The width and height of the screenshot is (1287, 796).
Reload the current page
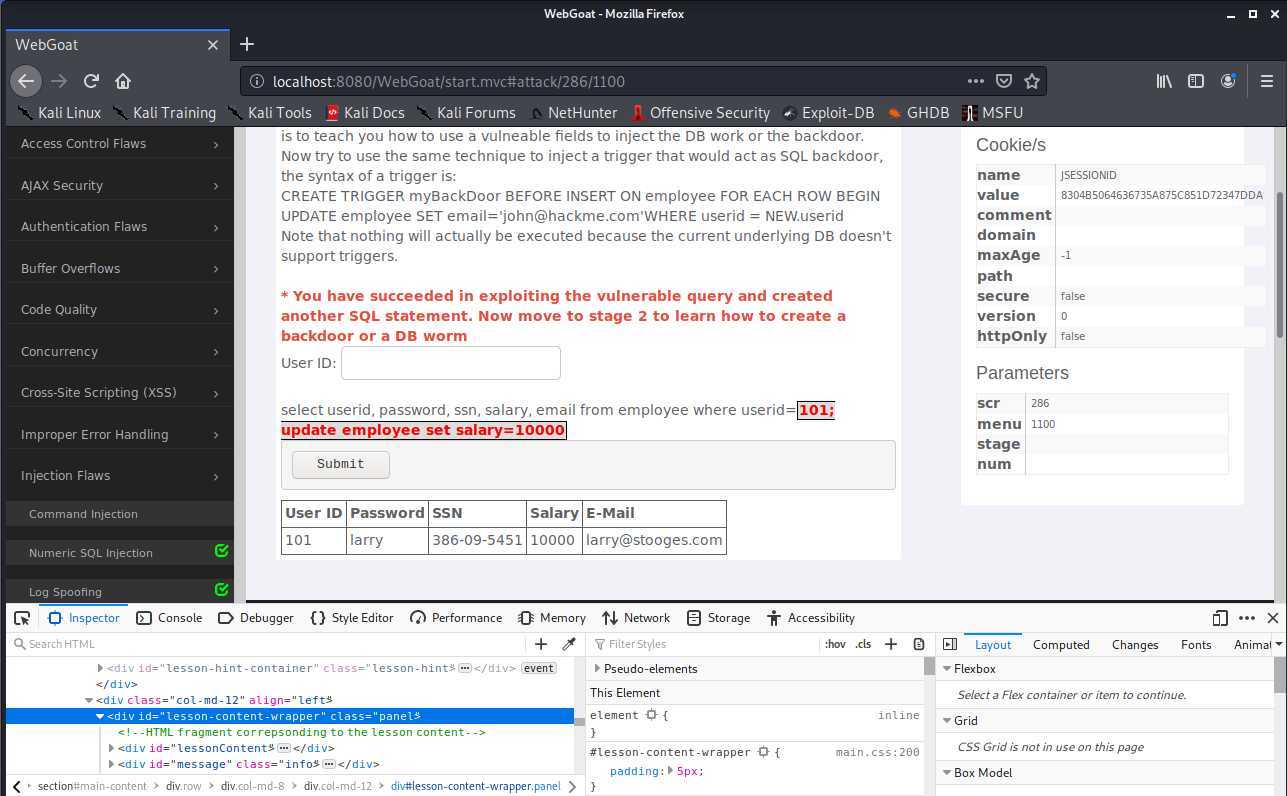[91, 81]
